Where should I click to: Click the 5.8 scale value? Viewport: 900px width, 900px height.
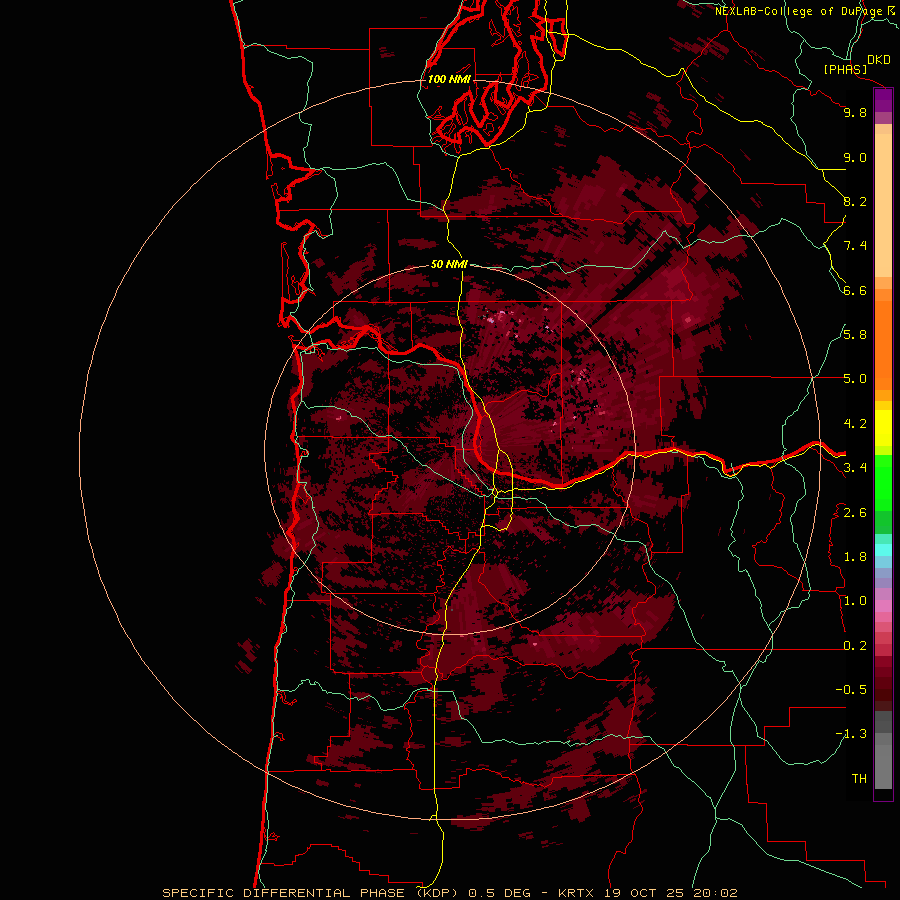click(855, 335)
